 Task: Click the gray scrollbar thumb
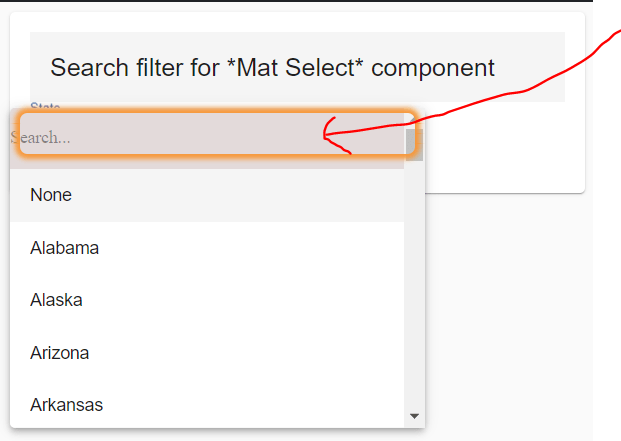(x=414, y=145)
